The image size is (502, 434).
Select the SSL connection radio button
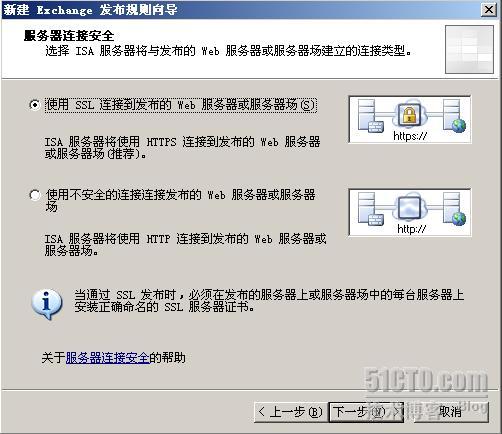coord(34,105)
